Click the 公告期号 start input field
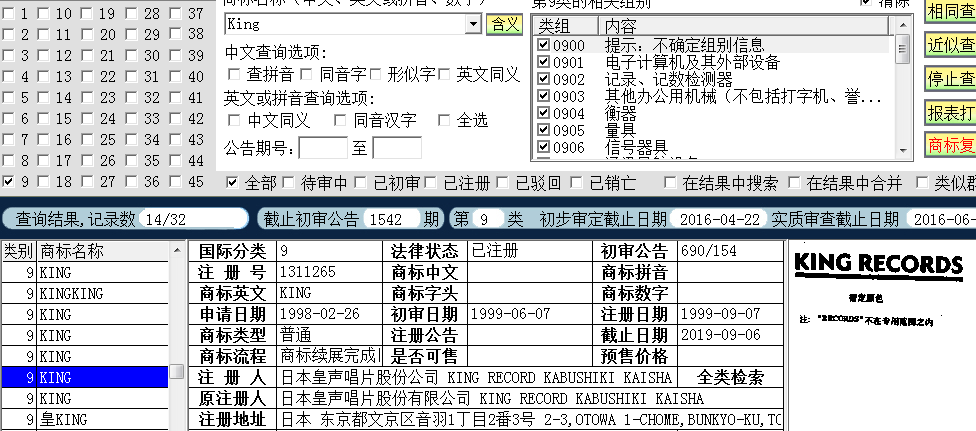 tap(323, 148)
